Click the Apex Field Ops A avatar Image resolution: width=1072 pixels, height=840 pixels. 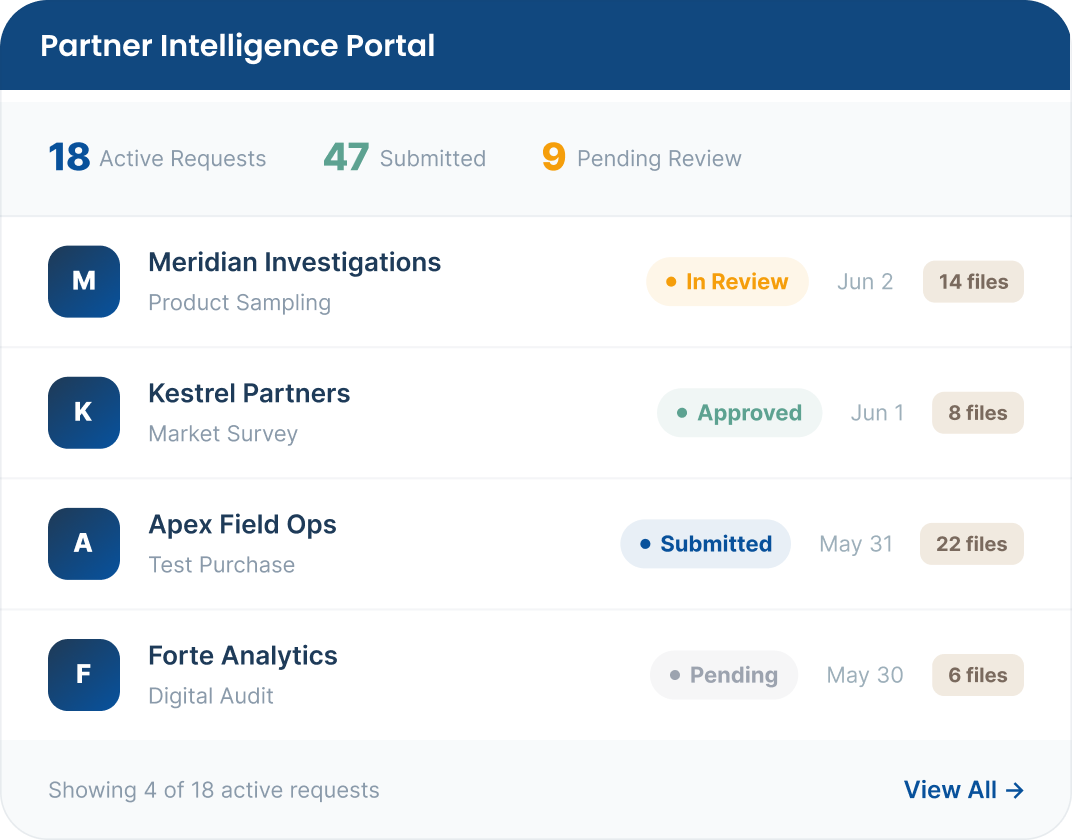[84, 544]
